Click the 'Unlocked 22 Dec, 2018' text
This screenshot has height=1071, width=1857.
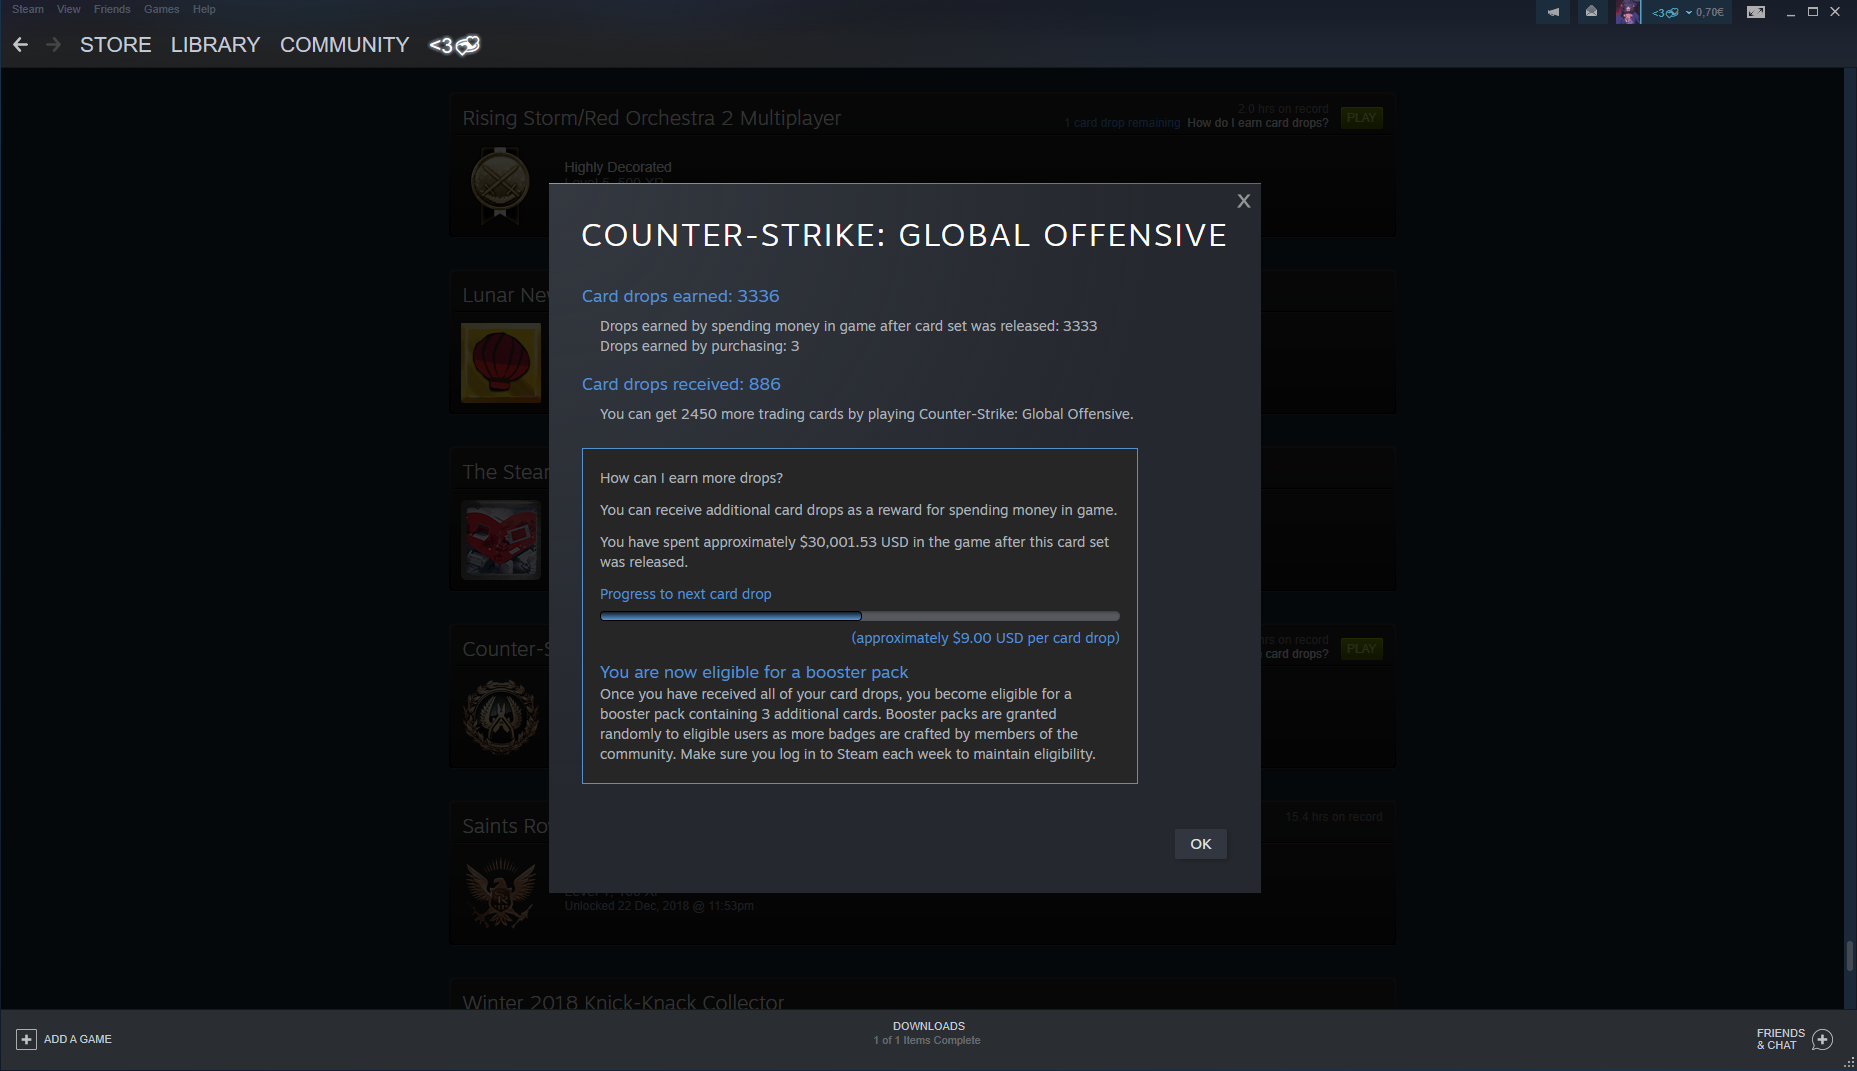click(x=659, y=906)
